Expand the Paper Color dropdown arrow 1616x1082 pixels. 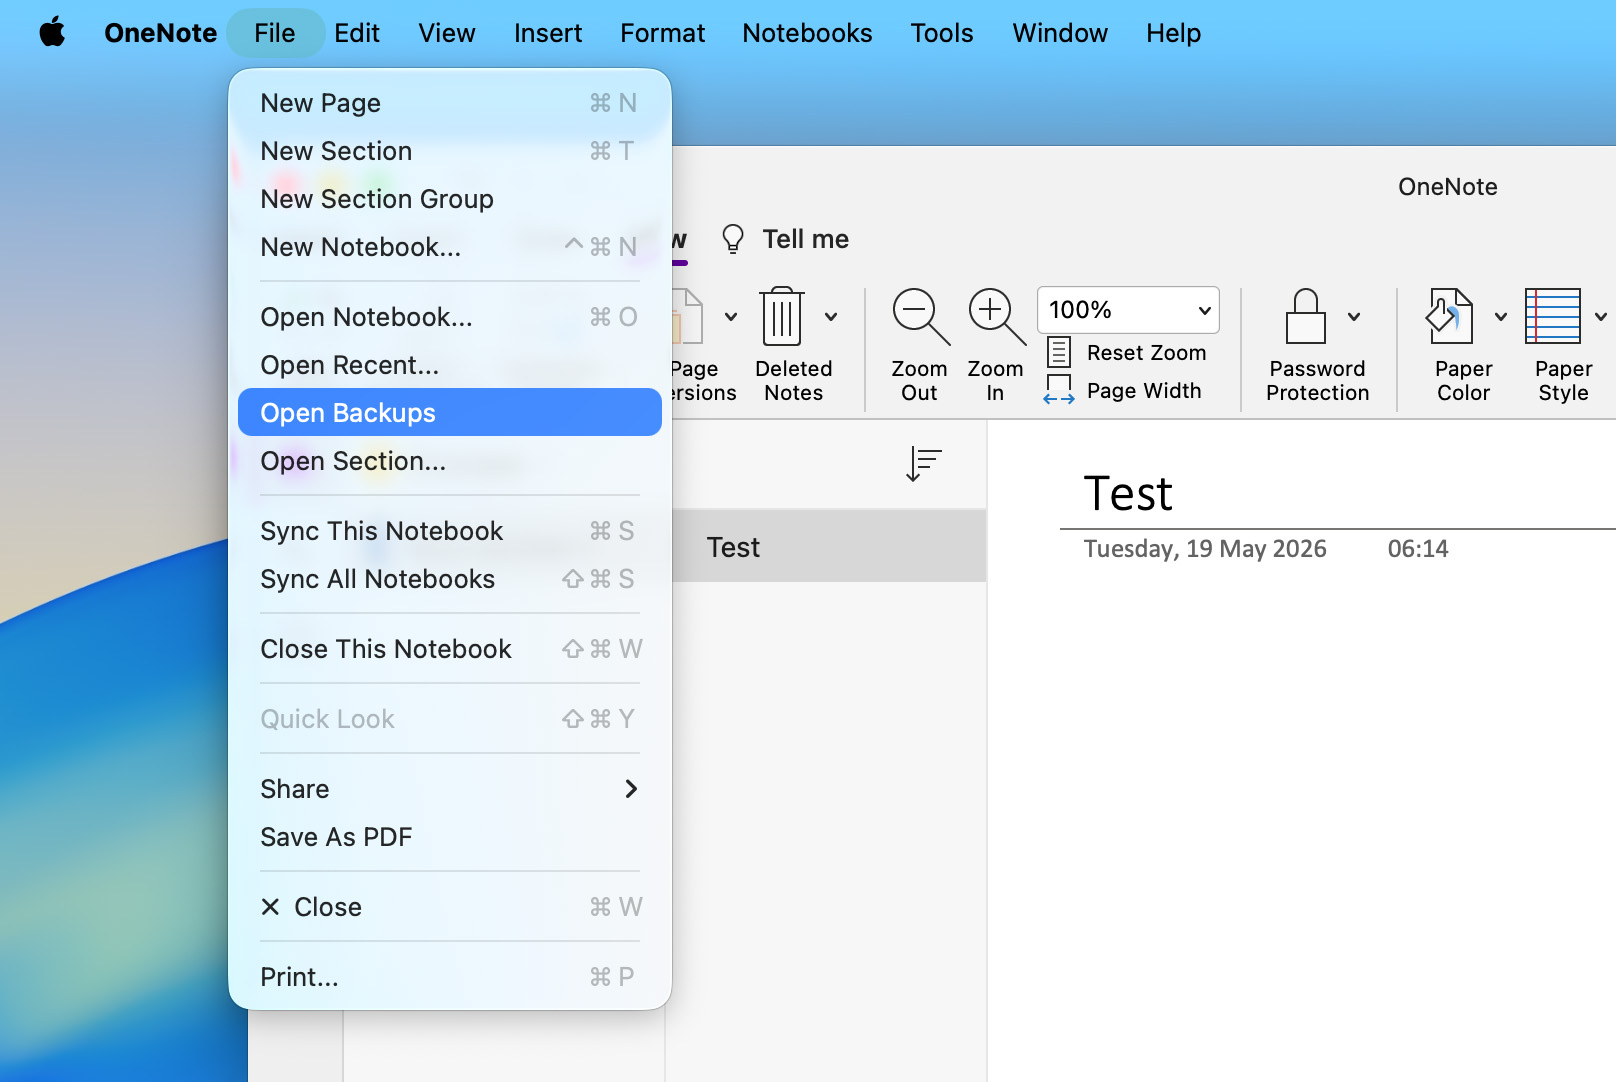coord(1501,317)
